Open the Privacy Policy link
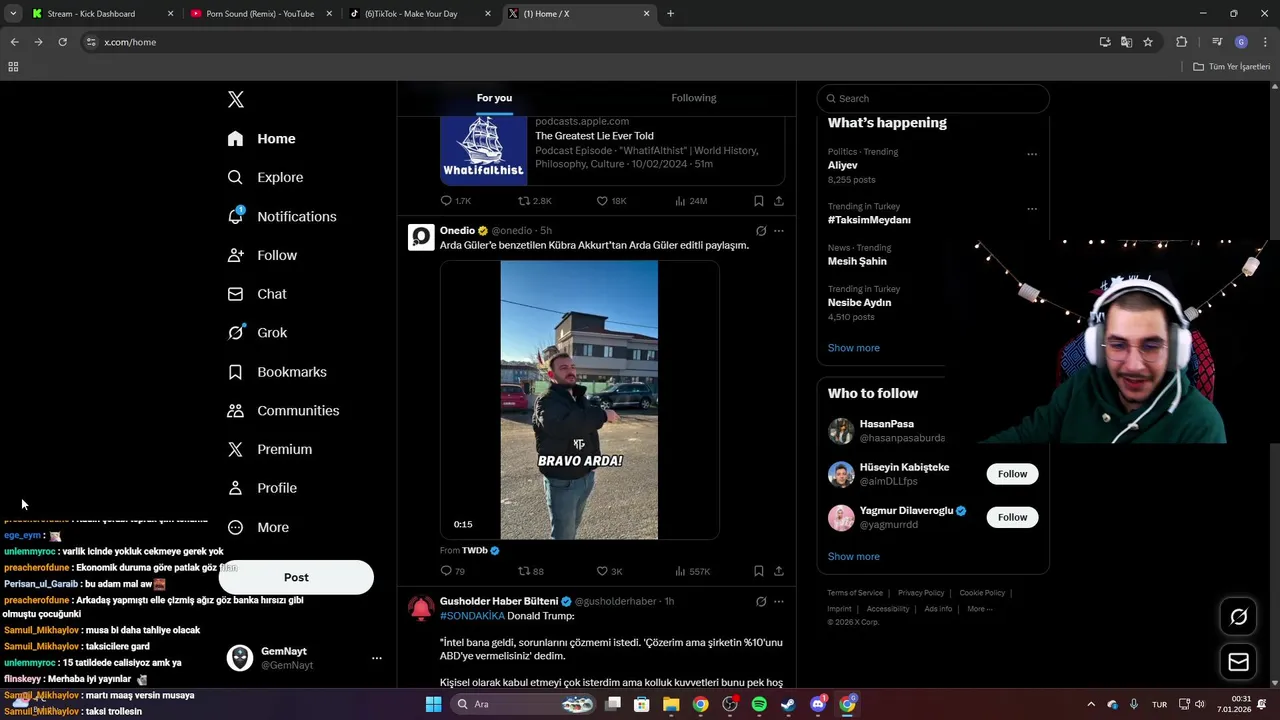The width and height of the screenshot is (1280, 720). pyautogui.click(x=921, y=593)
